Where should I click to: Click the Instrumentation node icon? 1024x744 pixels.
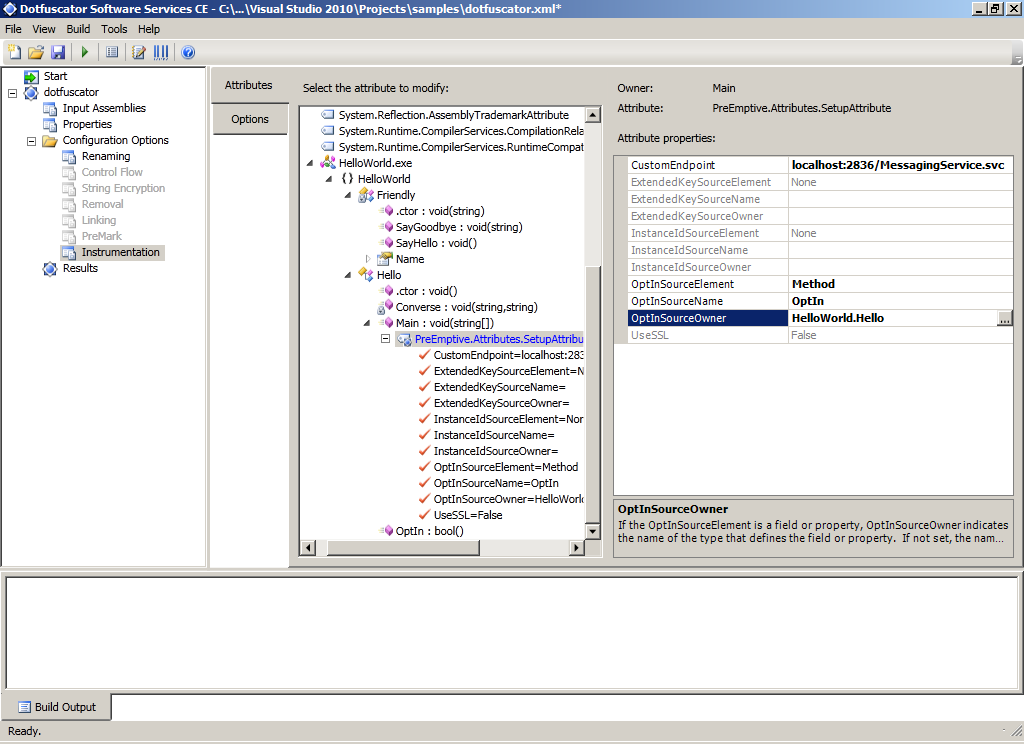(x=69, y=253)
